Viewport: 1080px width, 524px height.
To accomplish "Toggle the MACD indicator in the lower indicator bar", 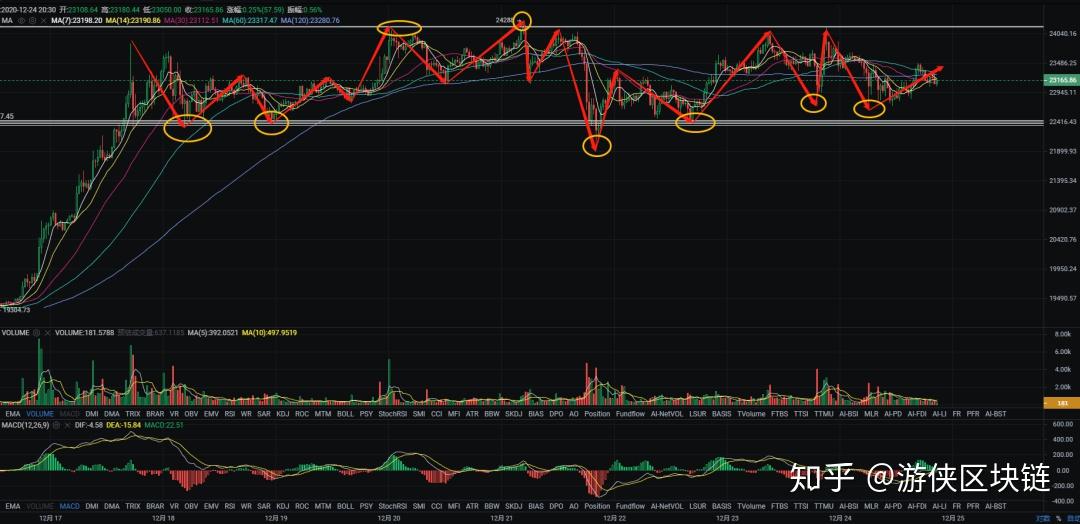I will 69,506.
